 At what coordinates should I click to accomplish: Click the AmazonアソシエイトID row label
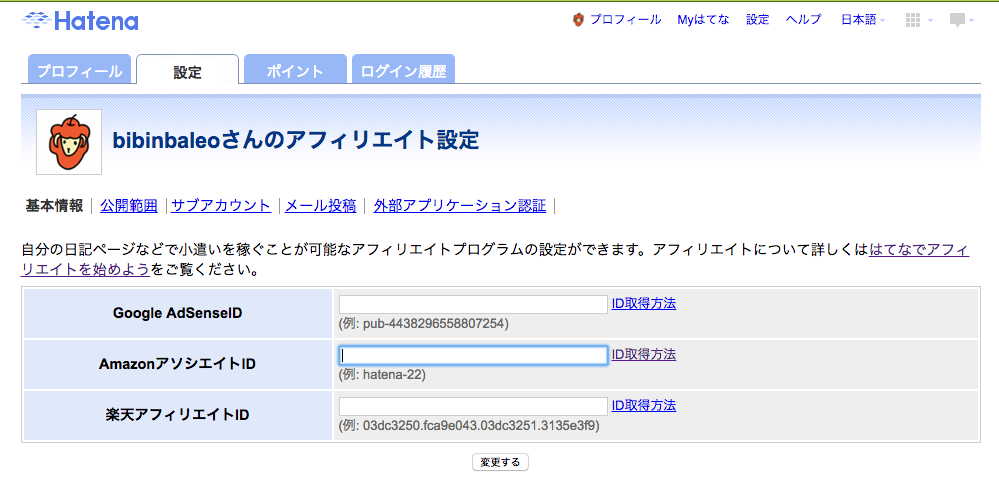[178, 364]
